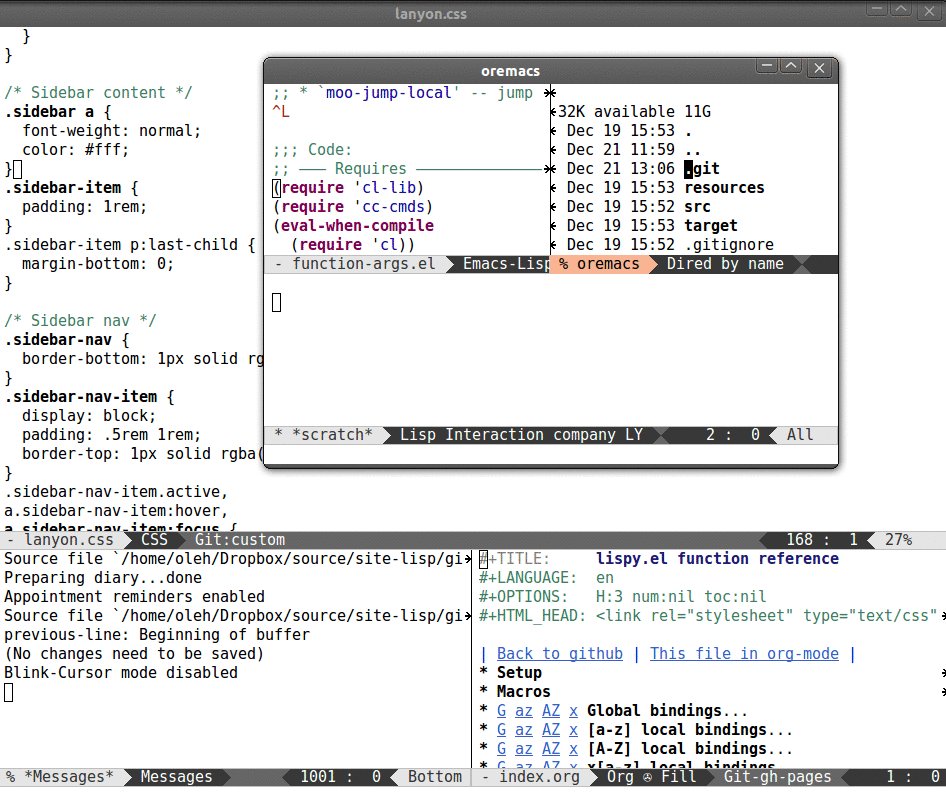Click the az icon on [a-z] local bindings row

click(x=524, y=729)
